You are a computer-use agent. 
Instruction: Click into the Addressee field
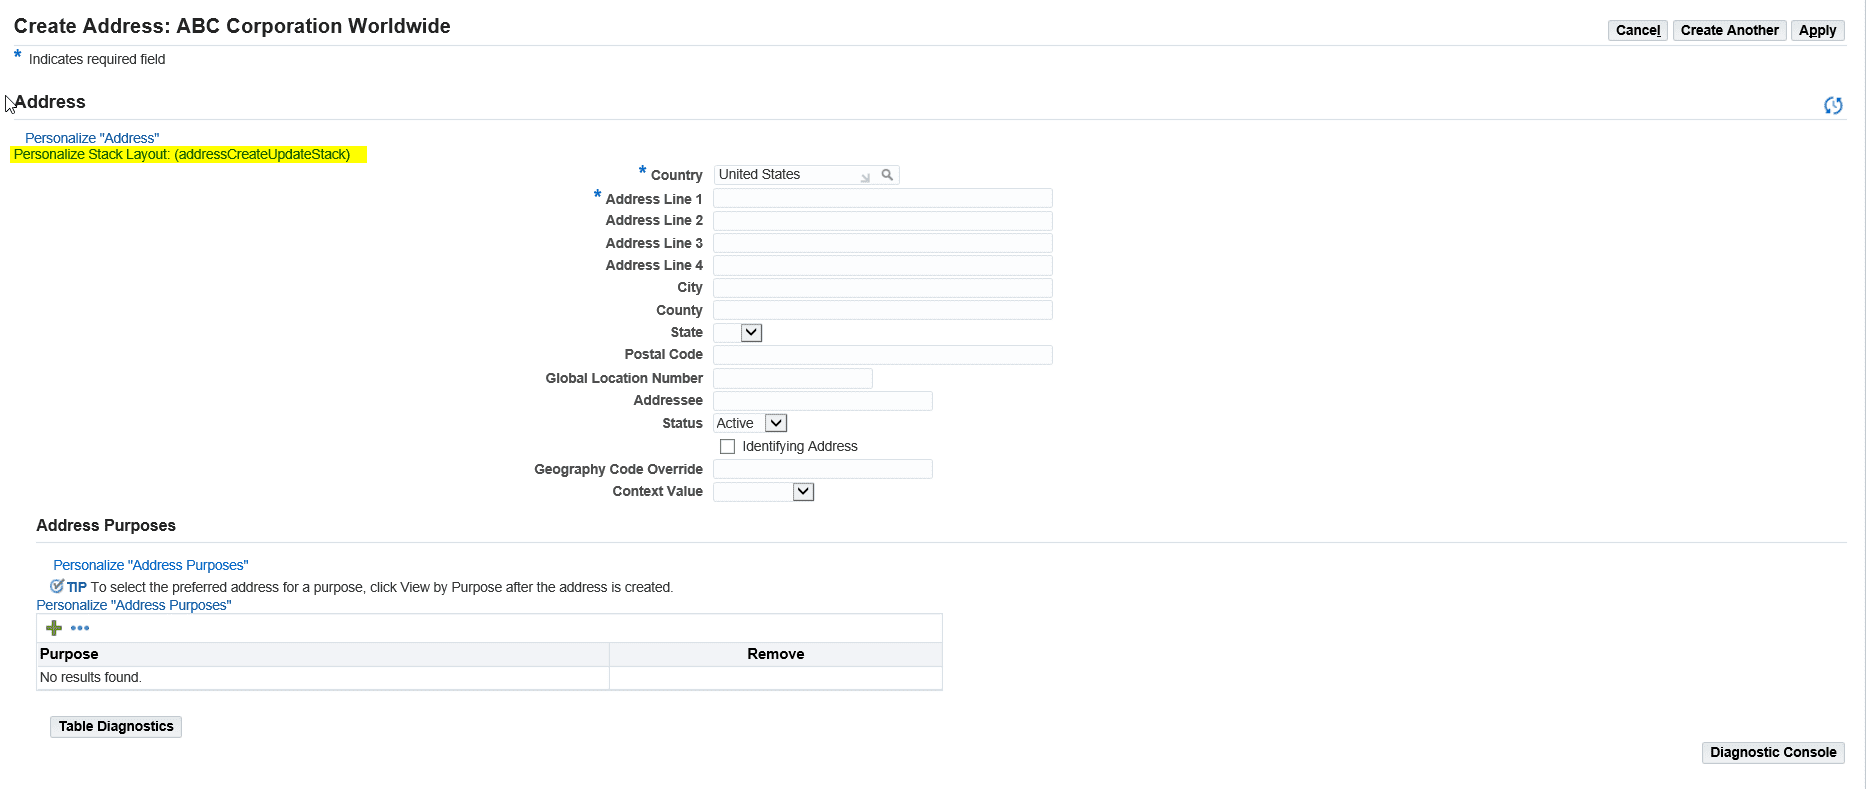tap(823, 401)
